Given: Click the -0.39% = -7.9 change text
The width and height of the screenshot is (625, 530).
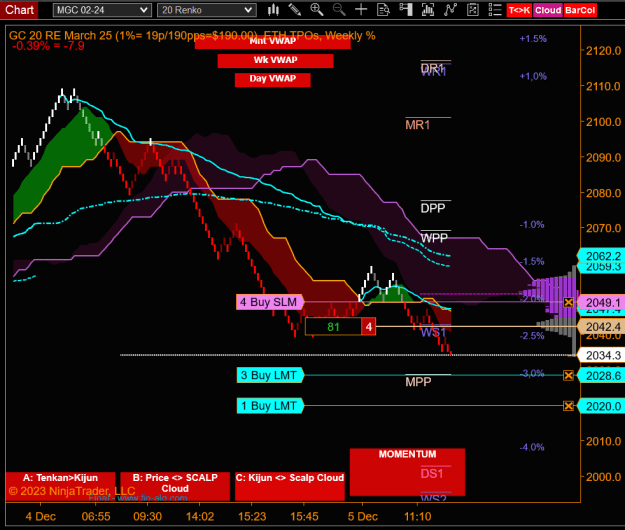Looking at the screenshot, I should 48,46.
